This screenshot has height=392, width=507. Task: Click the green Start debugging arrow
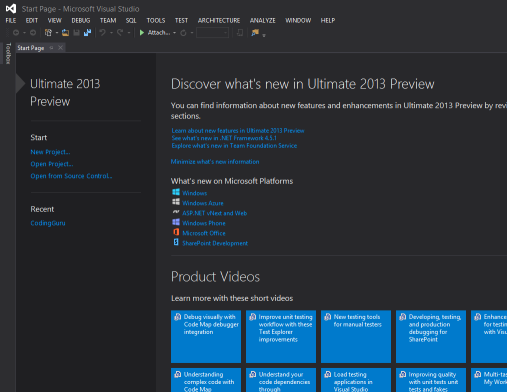click(x=142, y=33)
